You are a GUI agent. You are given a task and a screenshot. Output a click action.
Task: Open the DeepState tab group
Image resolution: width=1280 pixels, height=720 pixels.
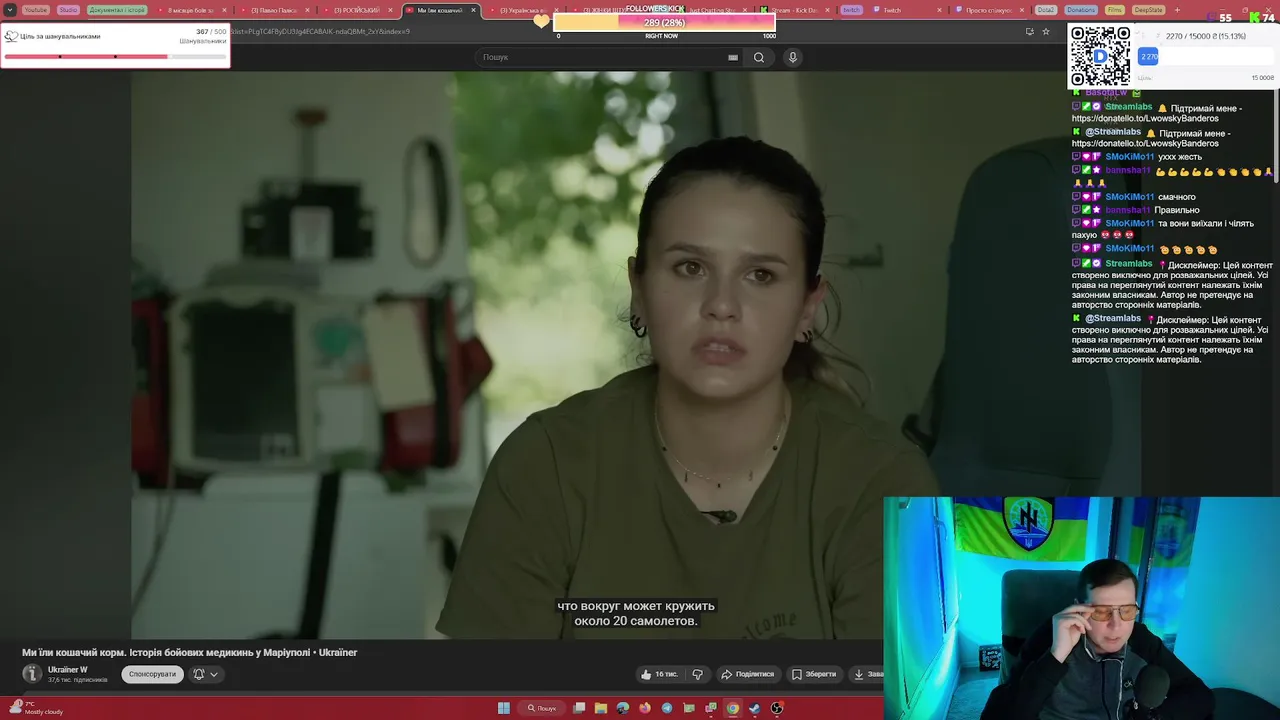pyautogui.click(x=1149, y=10)
